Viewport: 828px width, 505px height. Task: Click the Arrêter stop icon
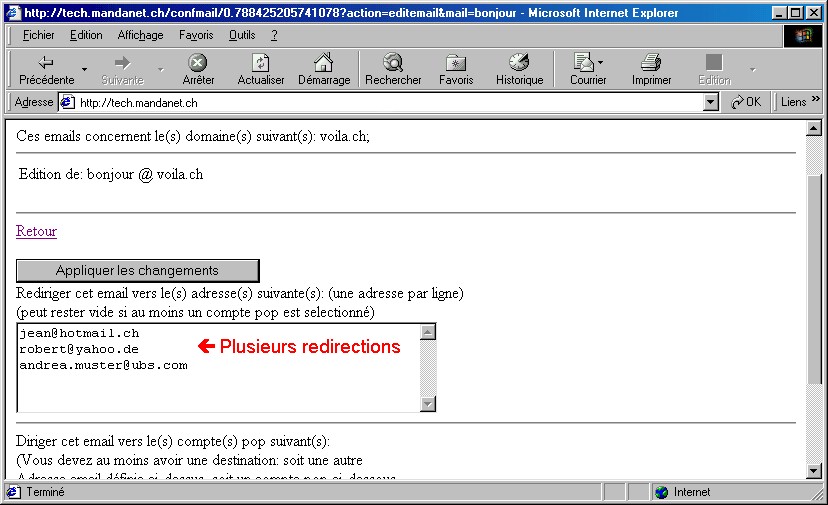[198, 63]
